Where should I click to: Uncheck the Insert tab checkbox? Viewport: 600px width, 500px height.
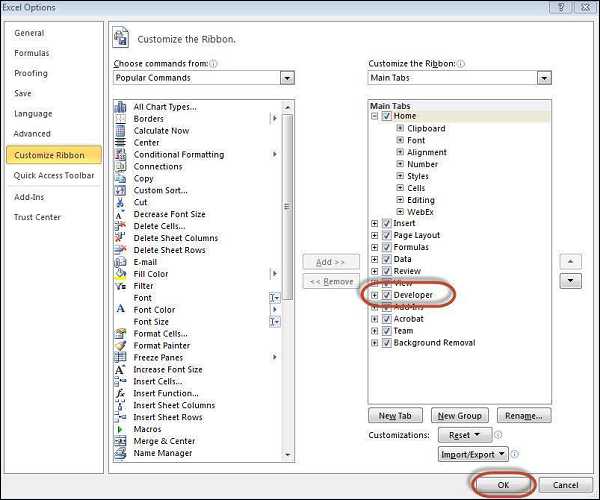pos(386,223)
